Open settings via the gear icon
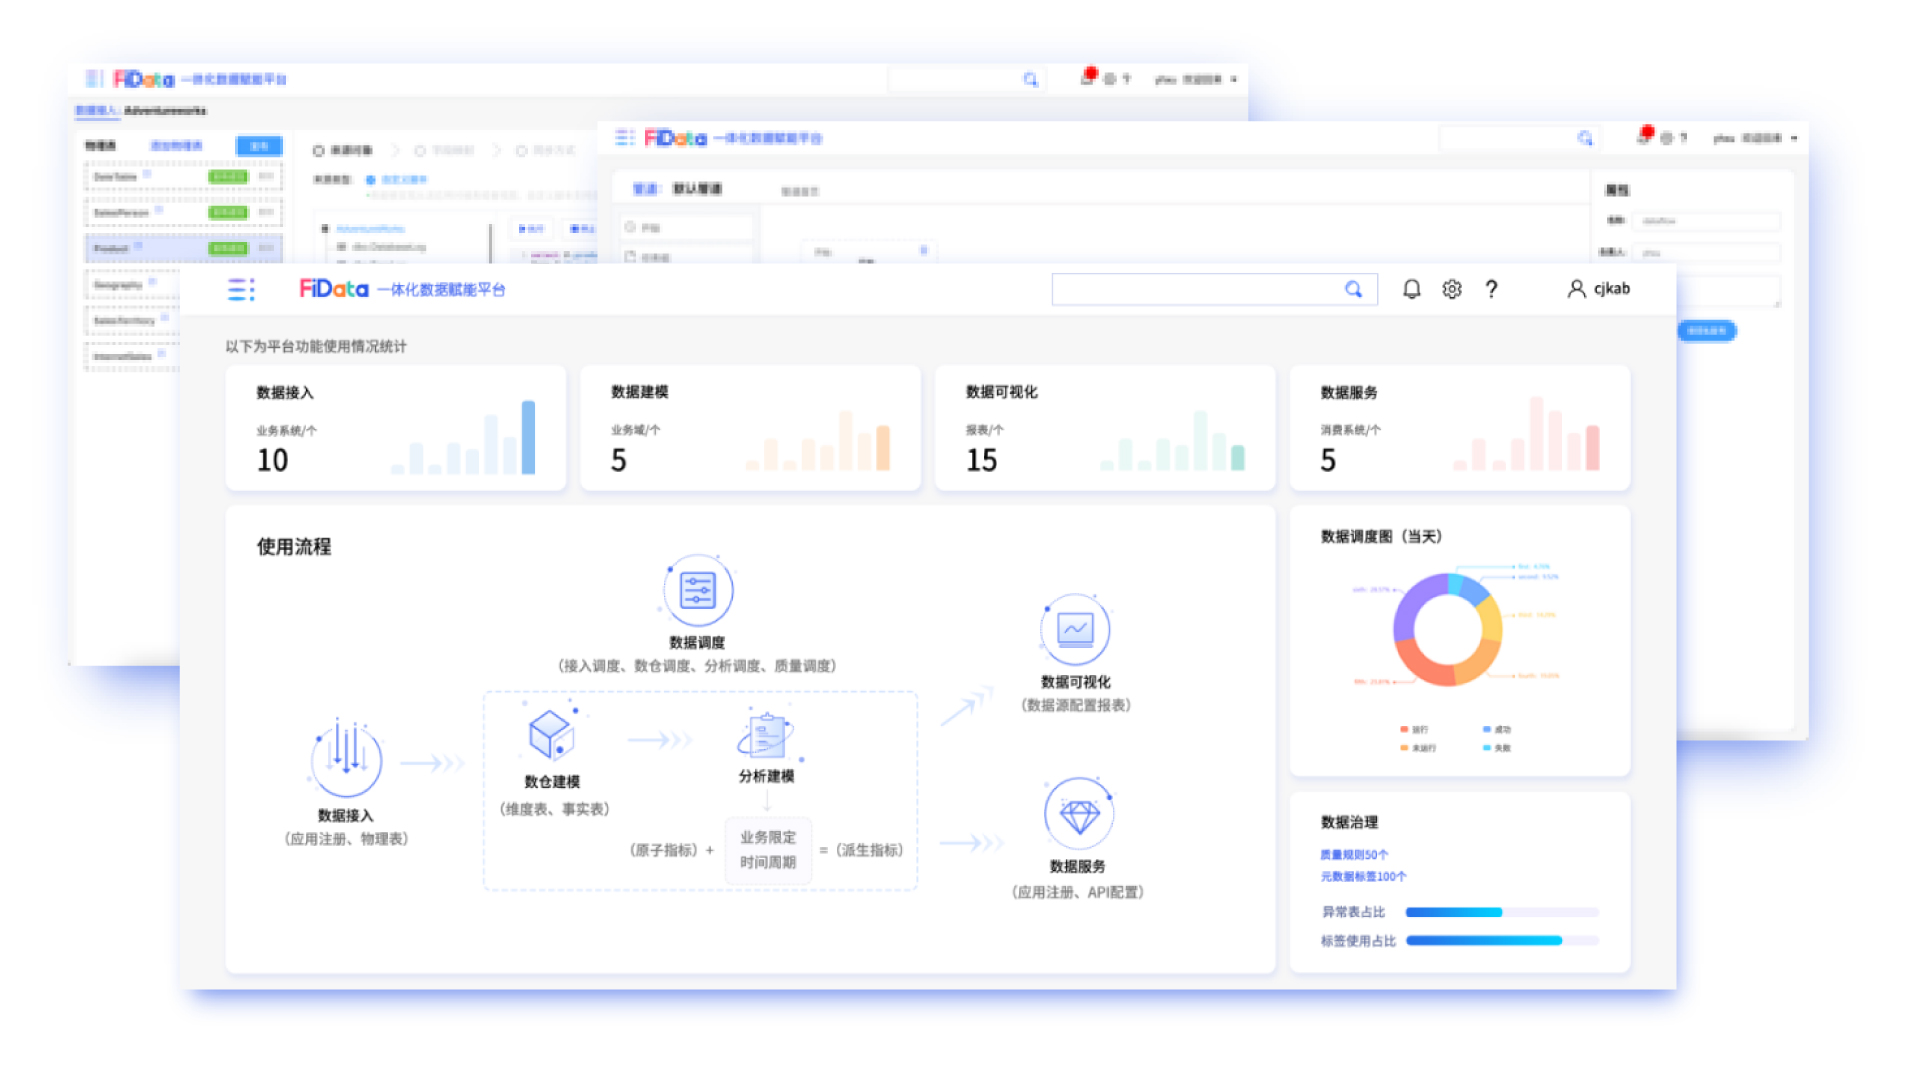Screen dimensions: 1920x1080 tap(1452, 289)
